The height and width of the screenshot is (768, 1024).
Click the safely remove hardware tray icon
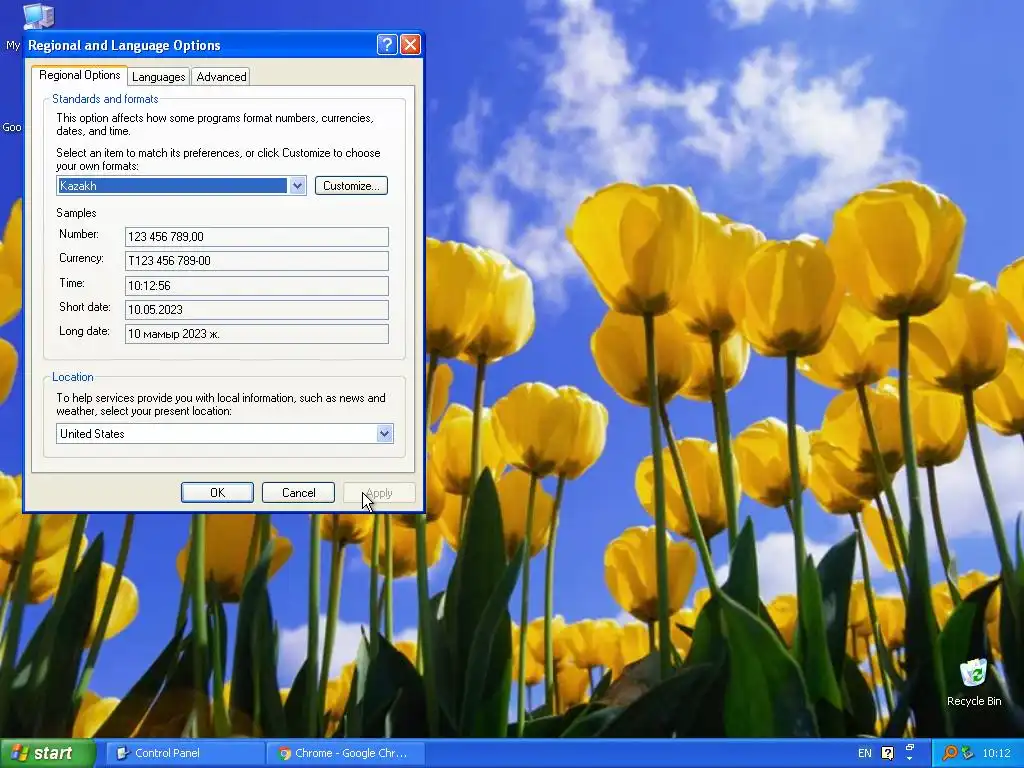(x=968, y=753)
